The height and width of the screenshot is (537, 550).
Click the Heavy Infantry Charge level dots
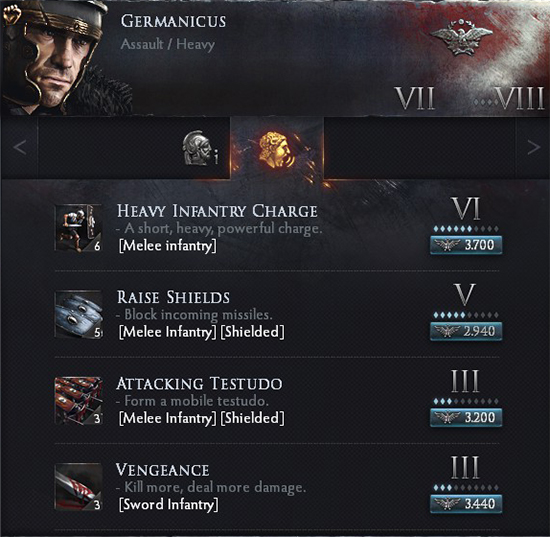pyautogui.click(x=466, y=229)
